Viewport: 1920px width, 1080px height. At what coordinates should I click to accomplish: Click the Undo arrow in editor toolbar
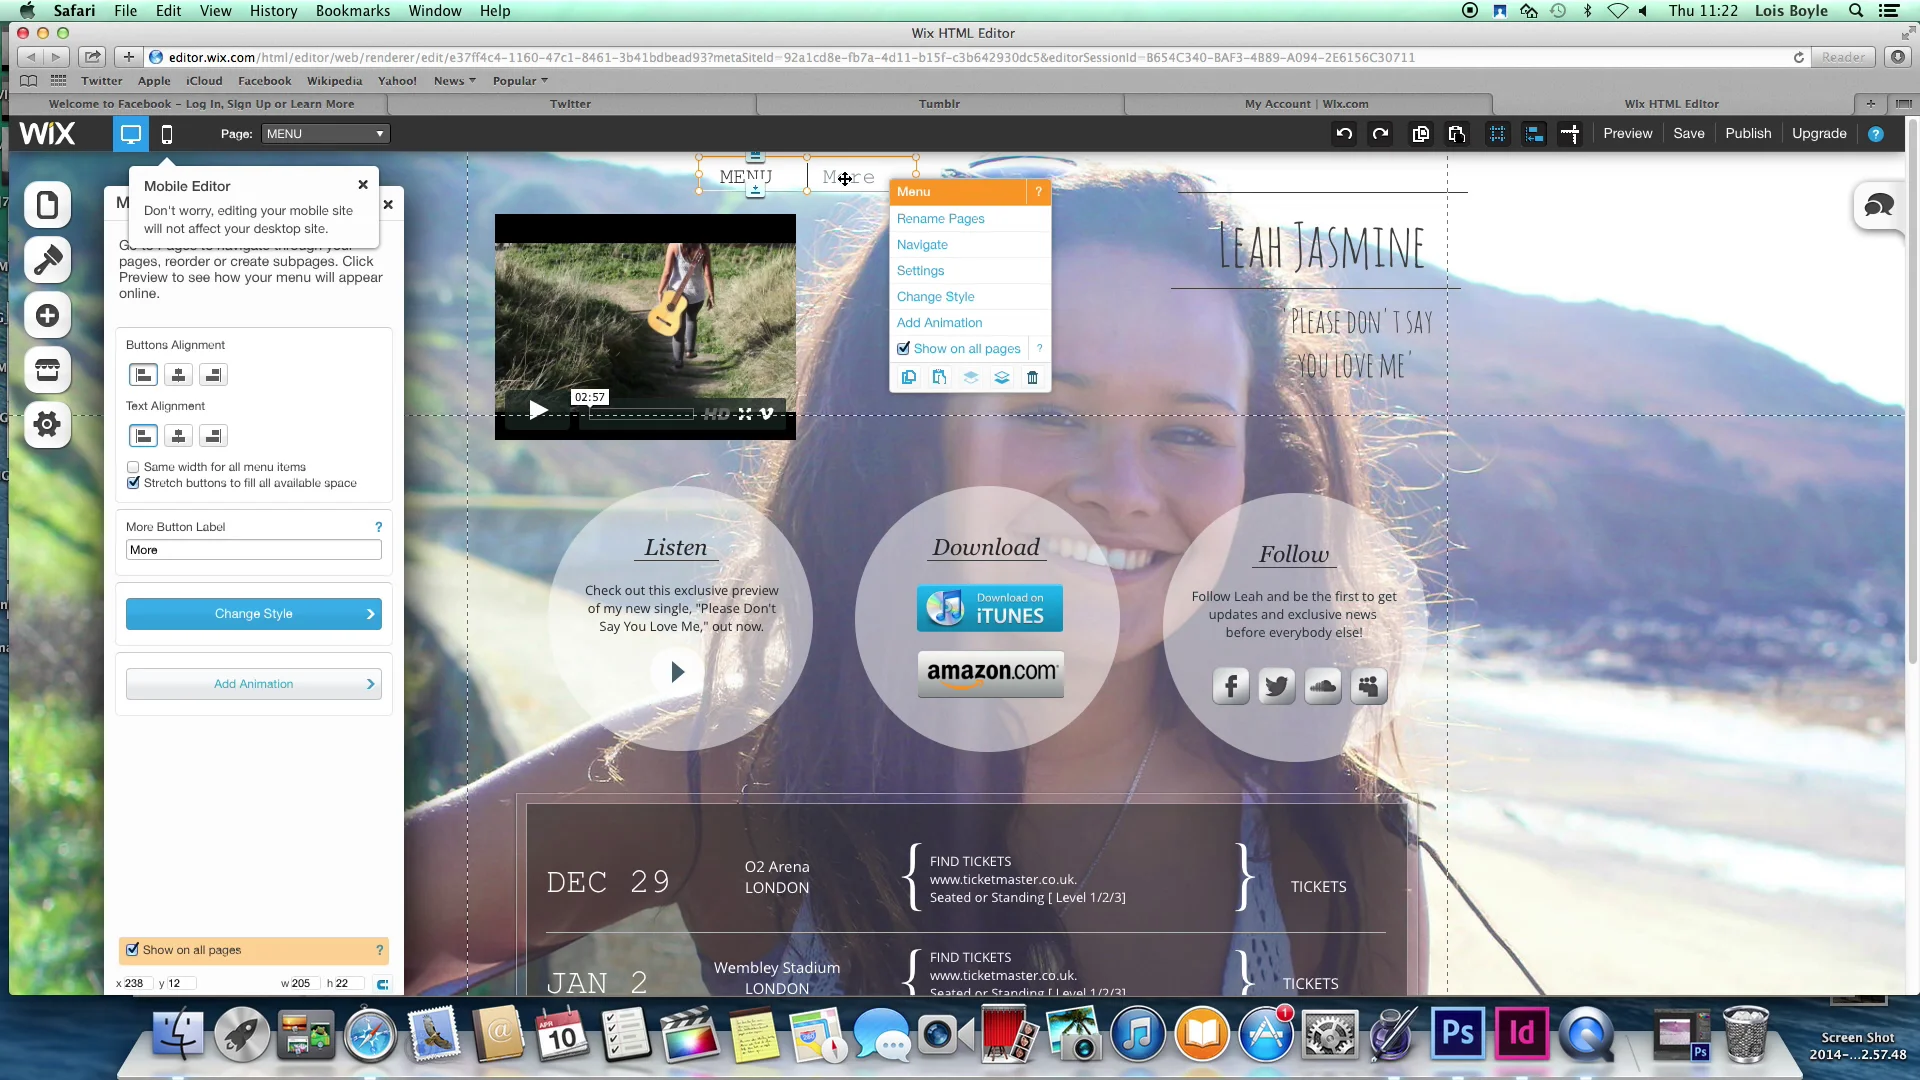pos(1344,134)
